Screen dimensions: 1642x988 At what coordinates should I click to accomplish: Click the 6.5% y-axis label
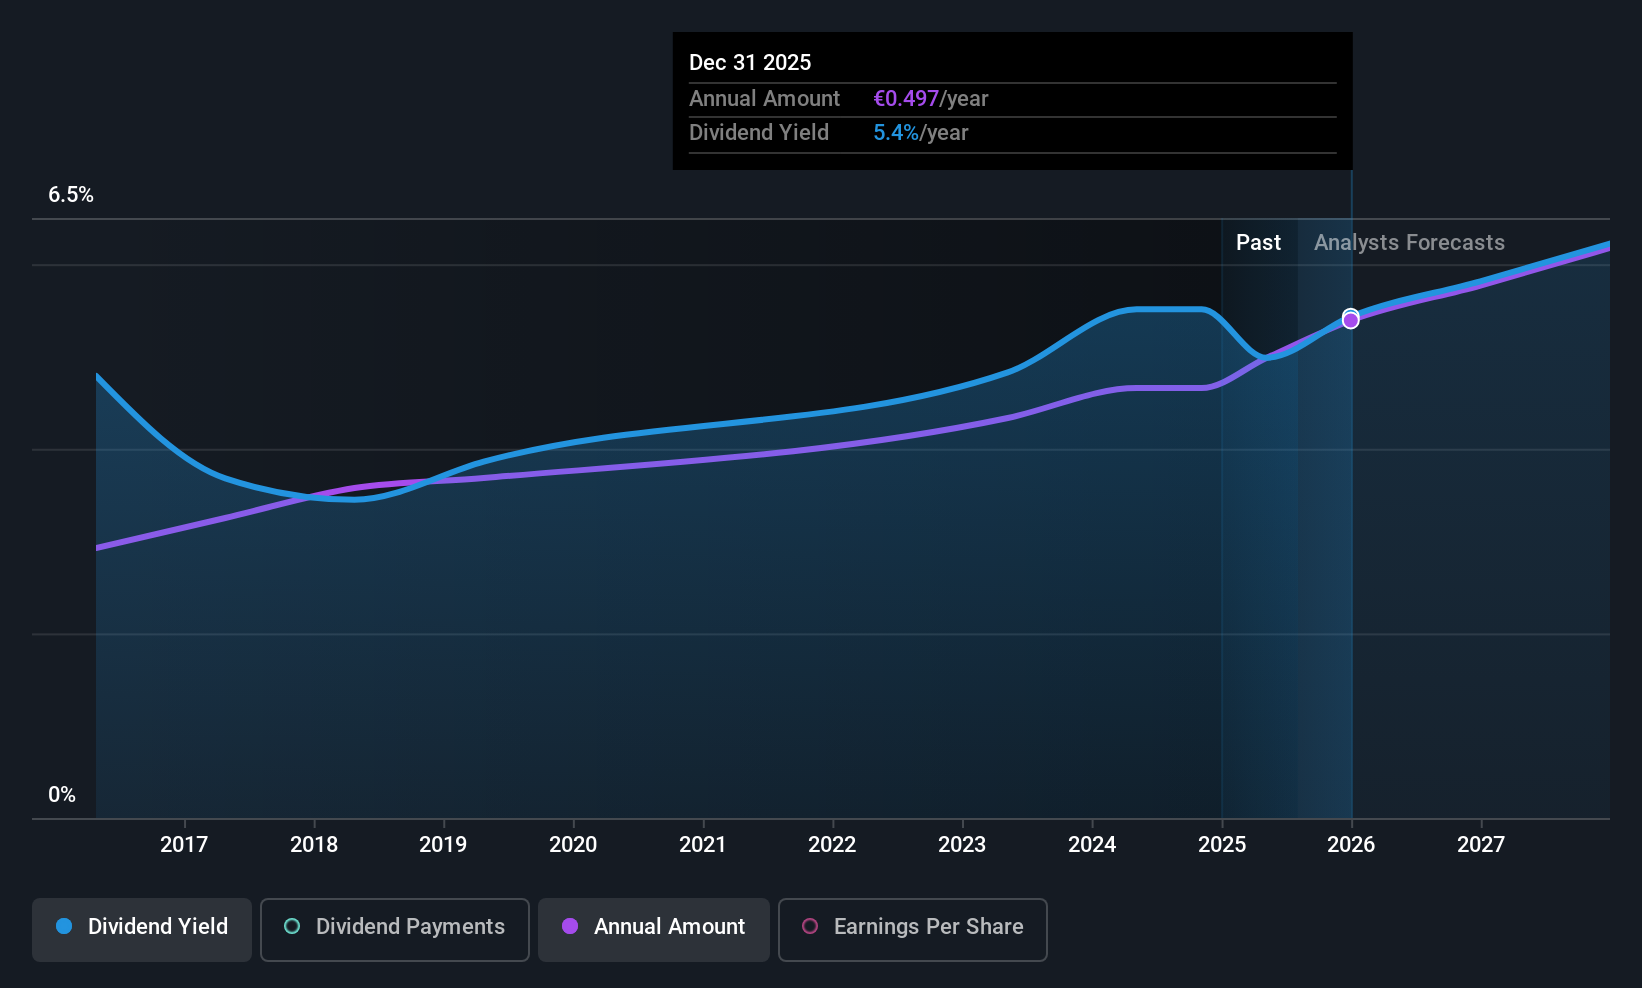click(71, 195)
